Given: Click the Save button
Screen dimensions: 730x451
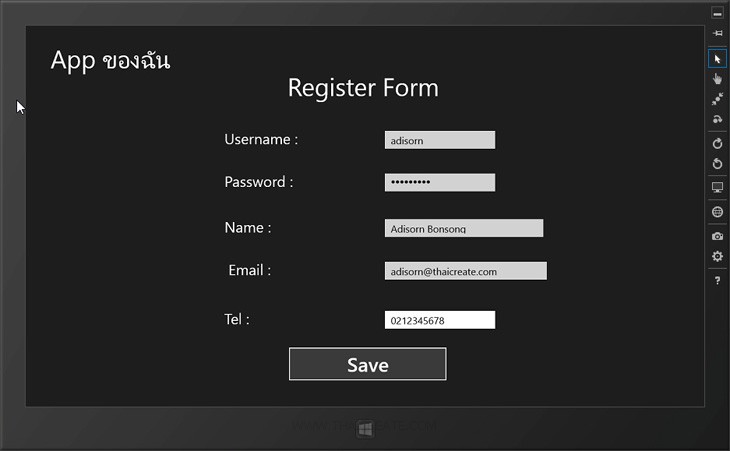Looking at the screenshot, I should pos(367,364).
